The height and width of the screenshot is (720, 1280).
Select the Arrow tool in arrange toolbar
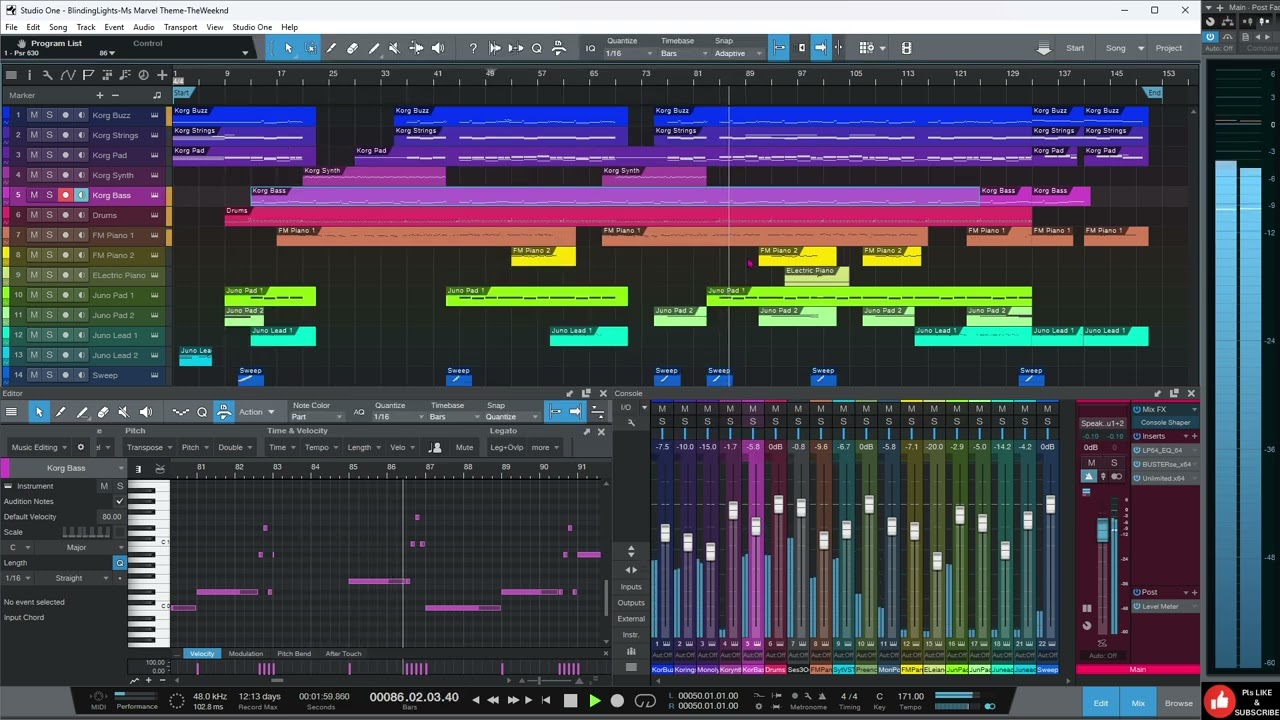coord(289,48)
